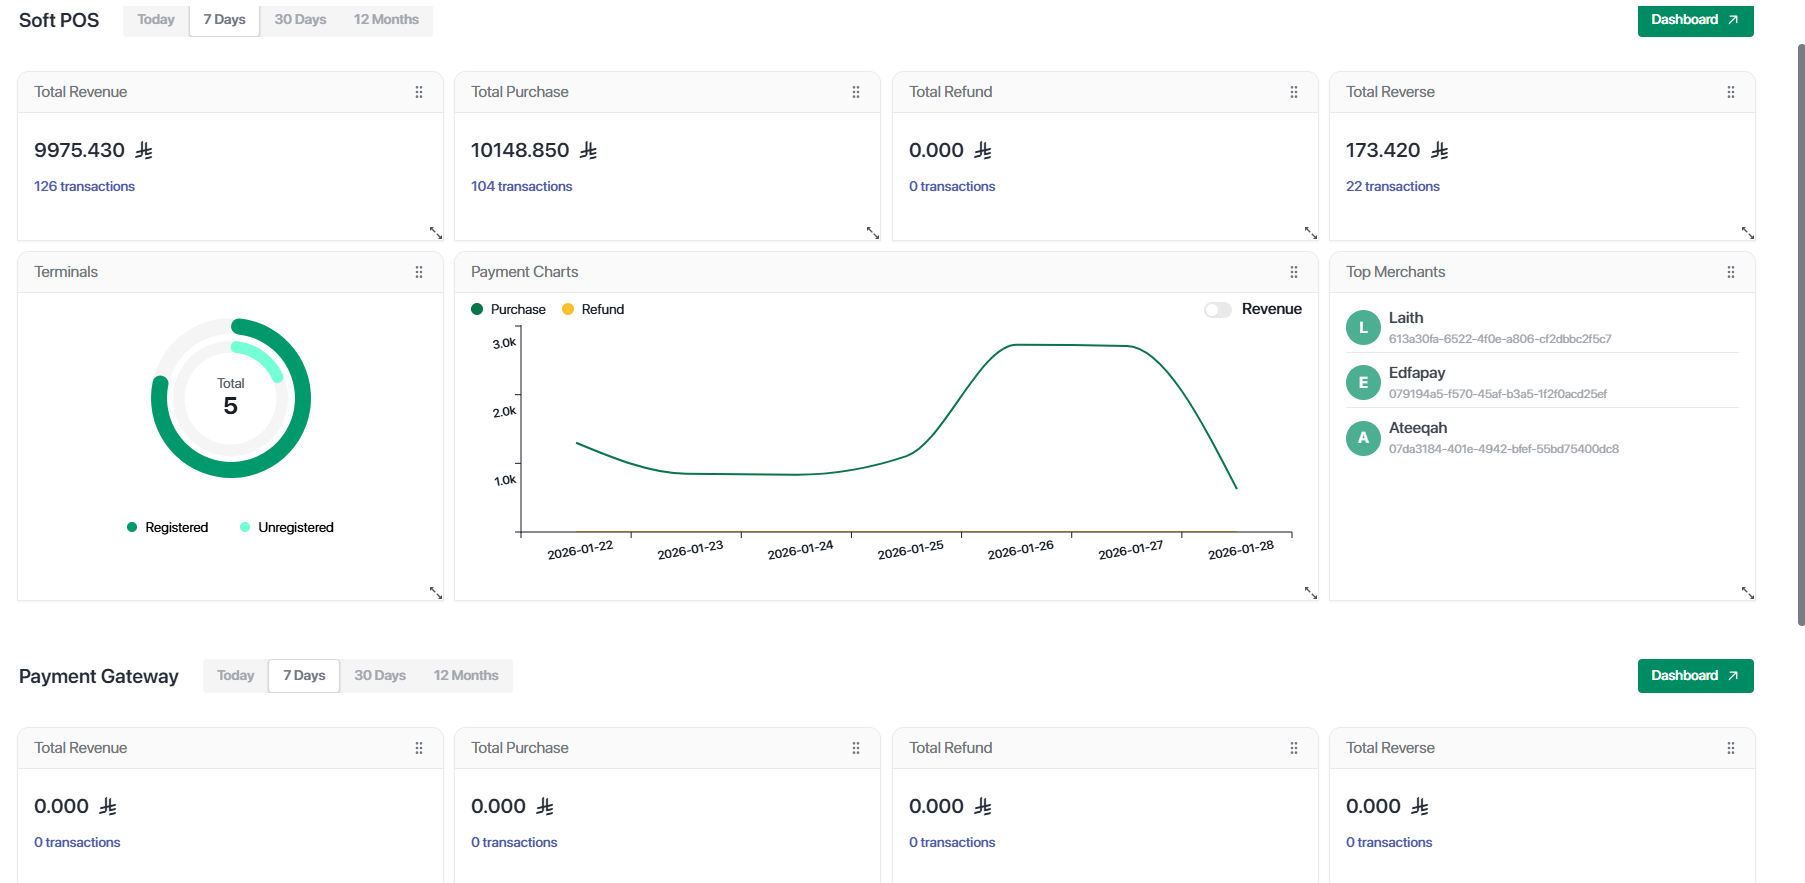
Task: Click grip dots on Payment Charts header
Action: [x=1294, y=272]
